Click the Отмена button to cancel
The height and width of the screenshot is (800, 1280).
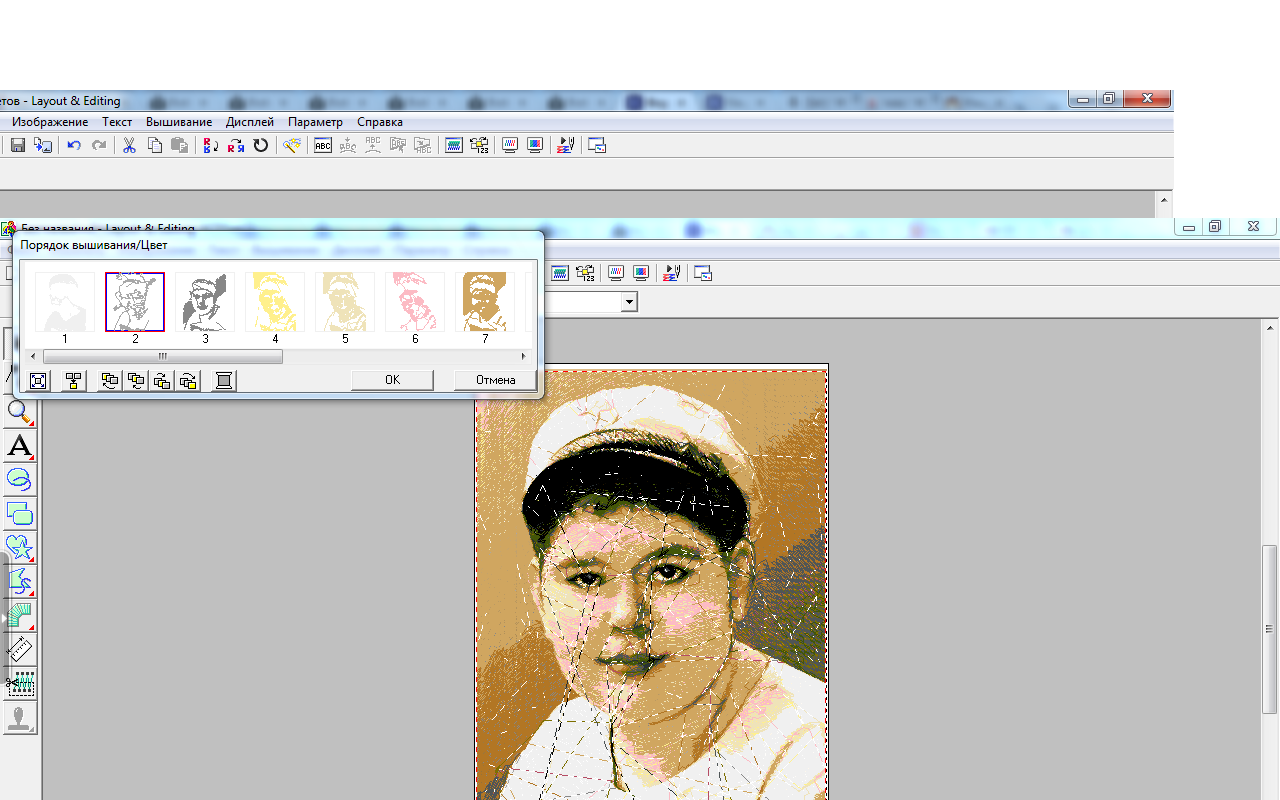pyautogui.click(x=495, y=380)
